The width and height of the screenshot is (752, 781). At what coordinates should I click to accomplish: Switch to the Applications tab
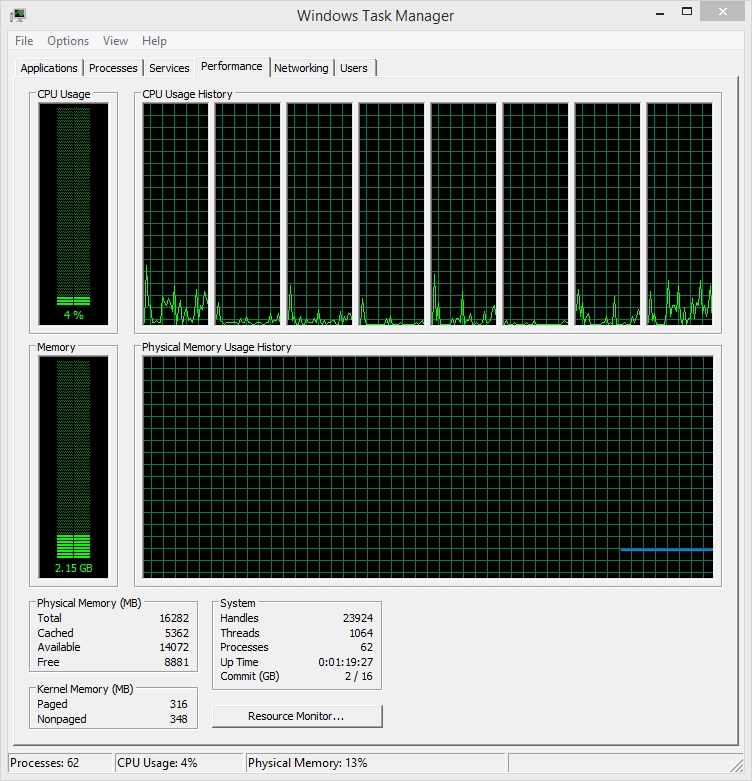coord(49,68)
